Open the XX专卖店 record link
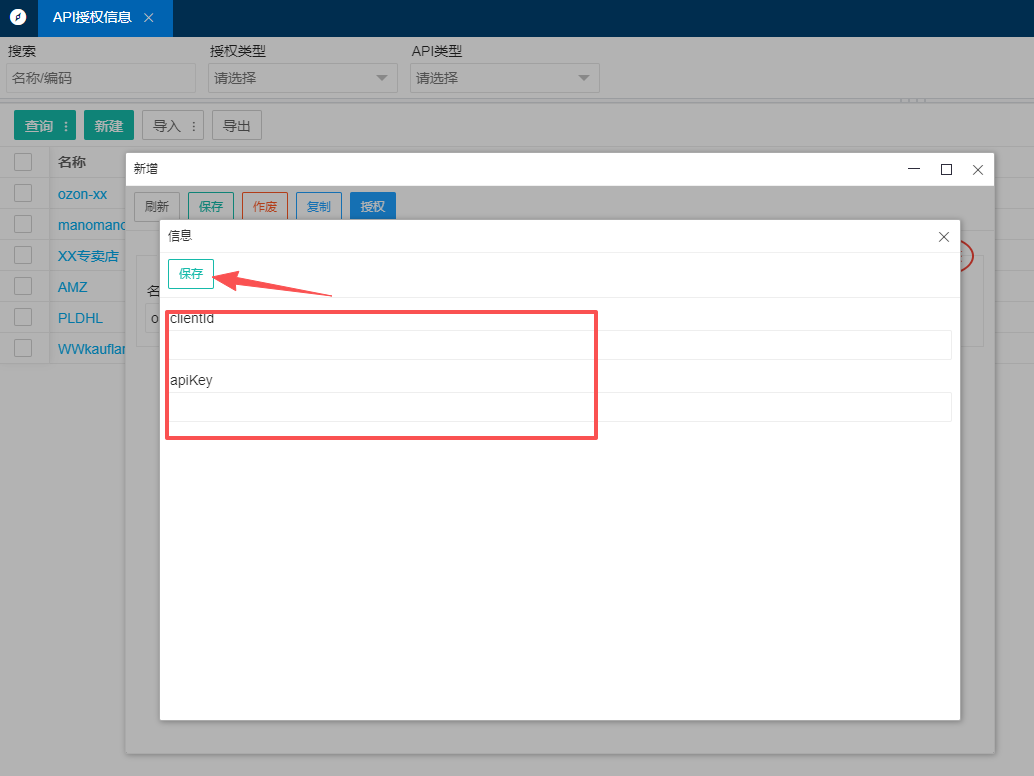1034x776 pixels. (x=88, y=256)
